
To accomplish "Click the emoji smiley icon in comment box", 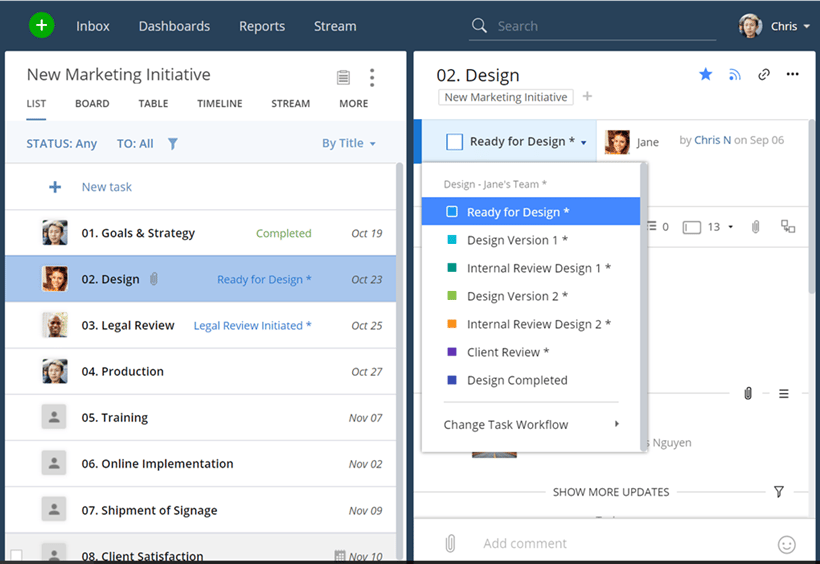I will click(786, 544).
